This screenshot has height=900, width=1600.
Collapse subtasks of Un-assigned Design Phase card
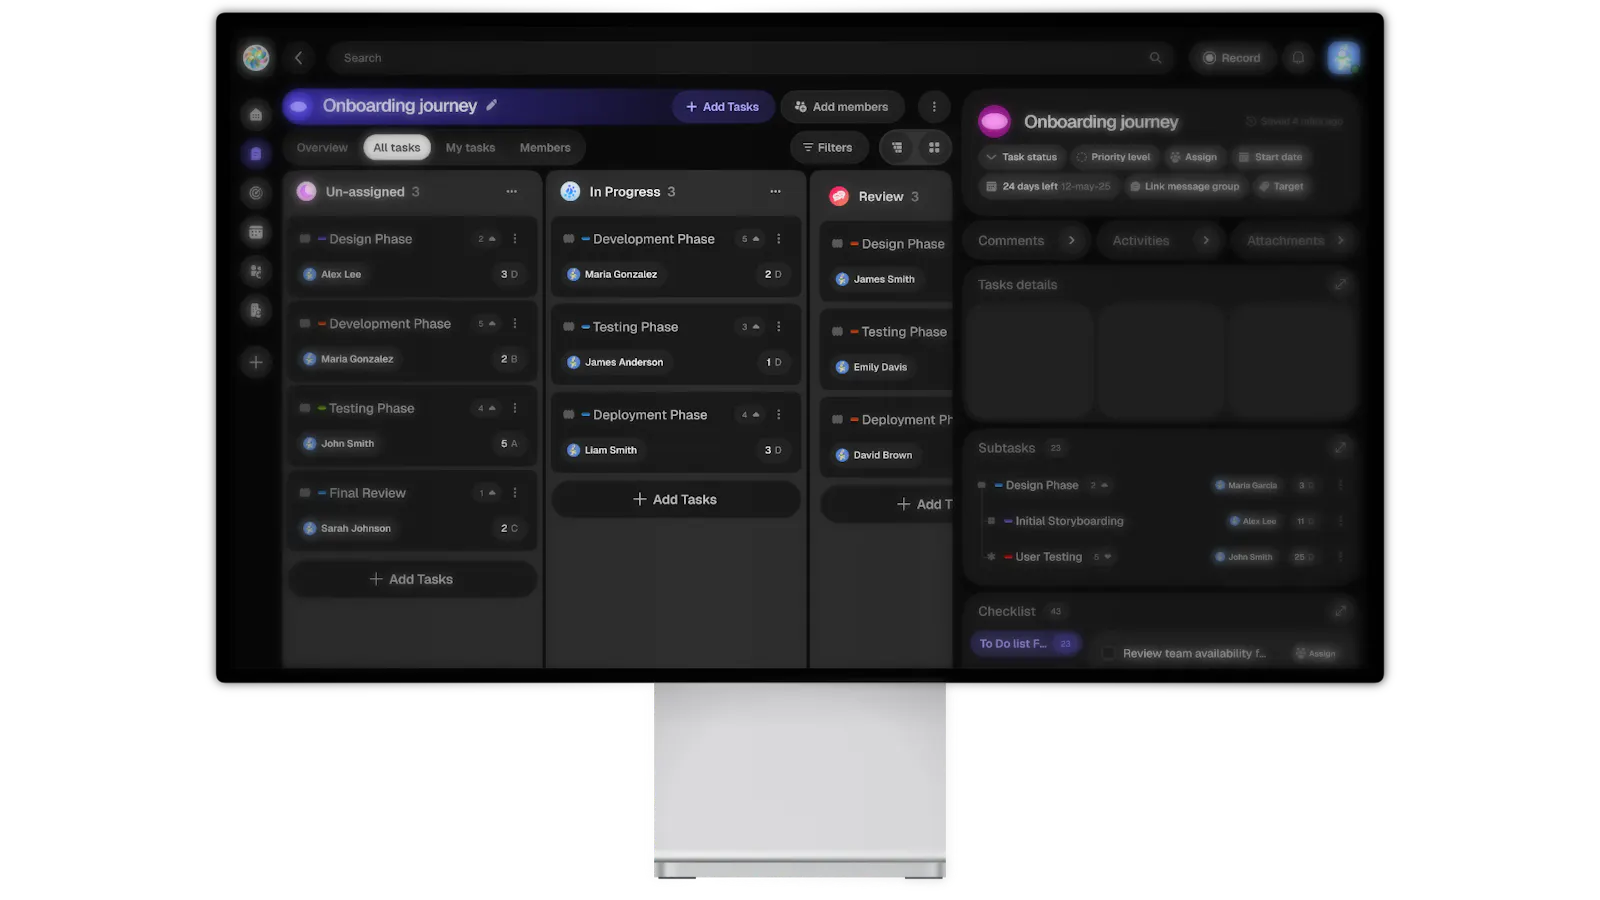(487, 239)
